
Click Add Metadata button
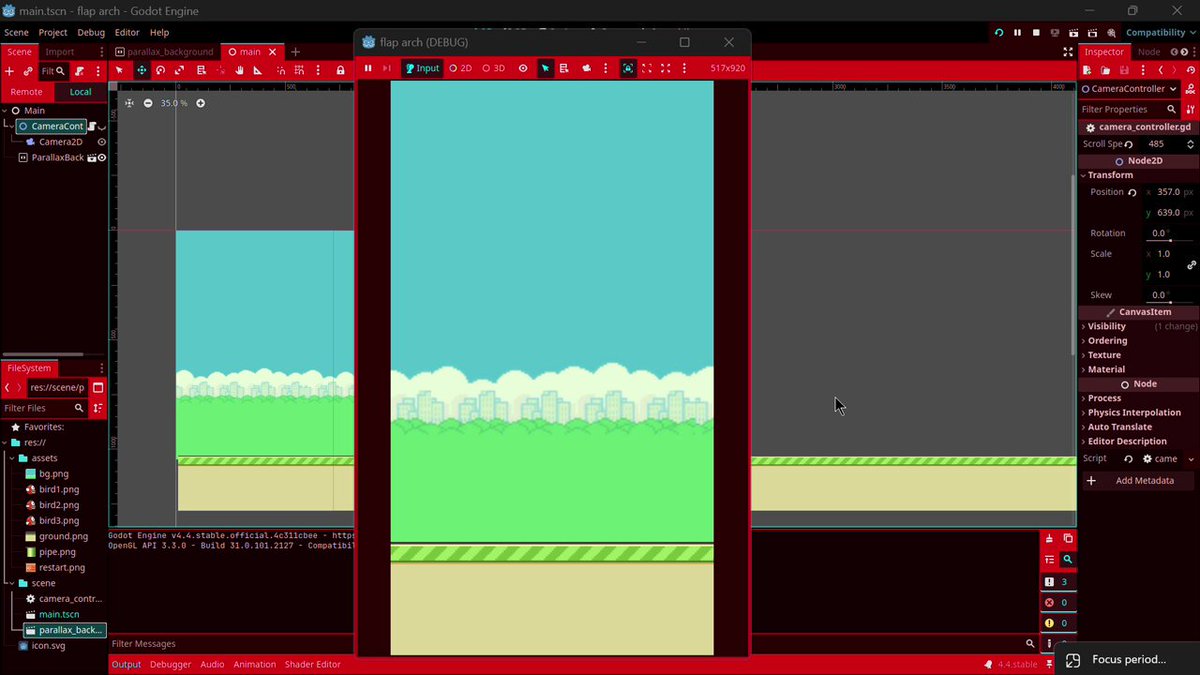[1139, 481]
